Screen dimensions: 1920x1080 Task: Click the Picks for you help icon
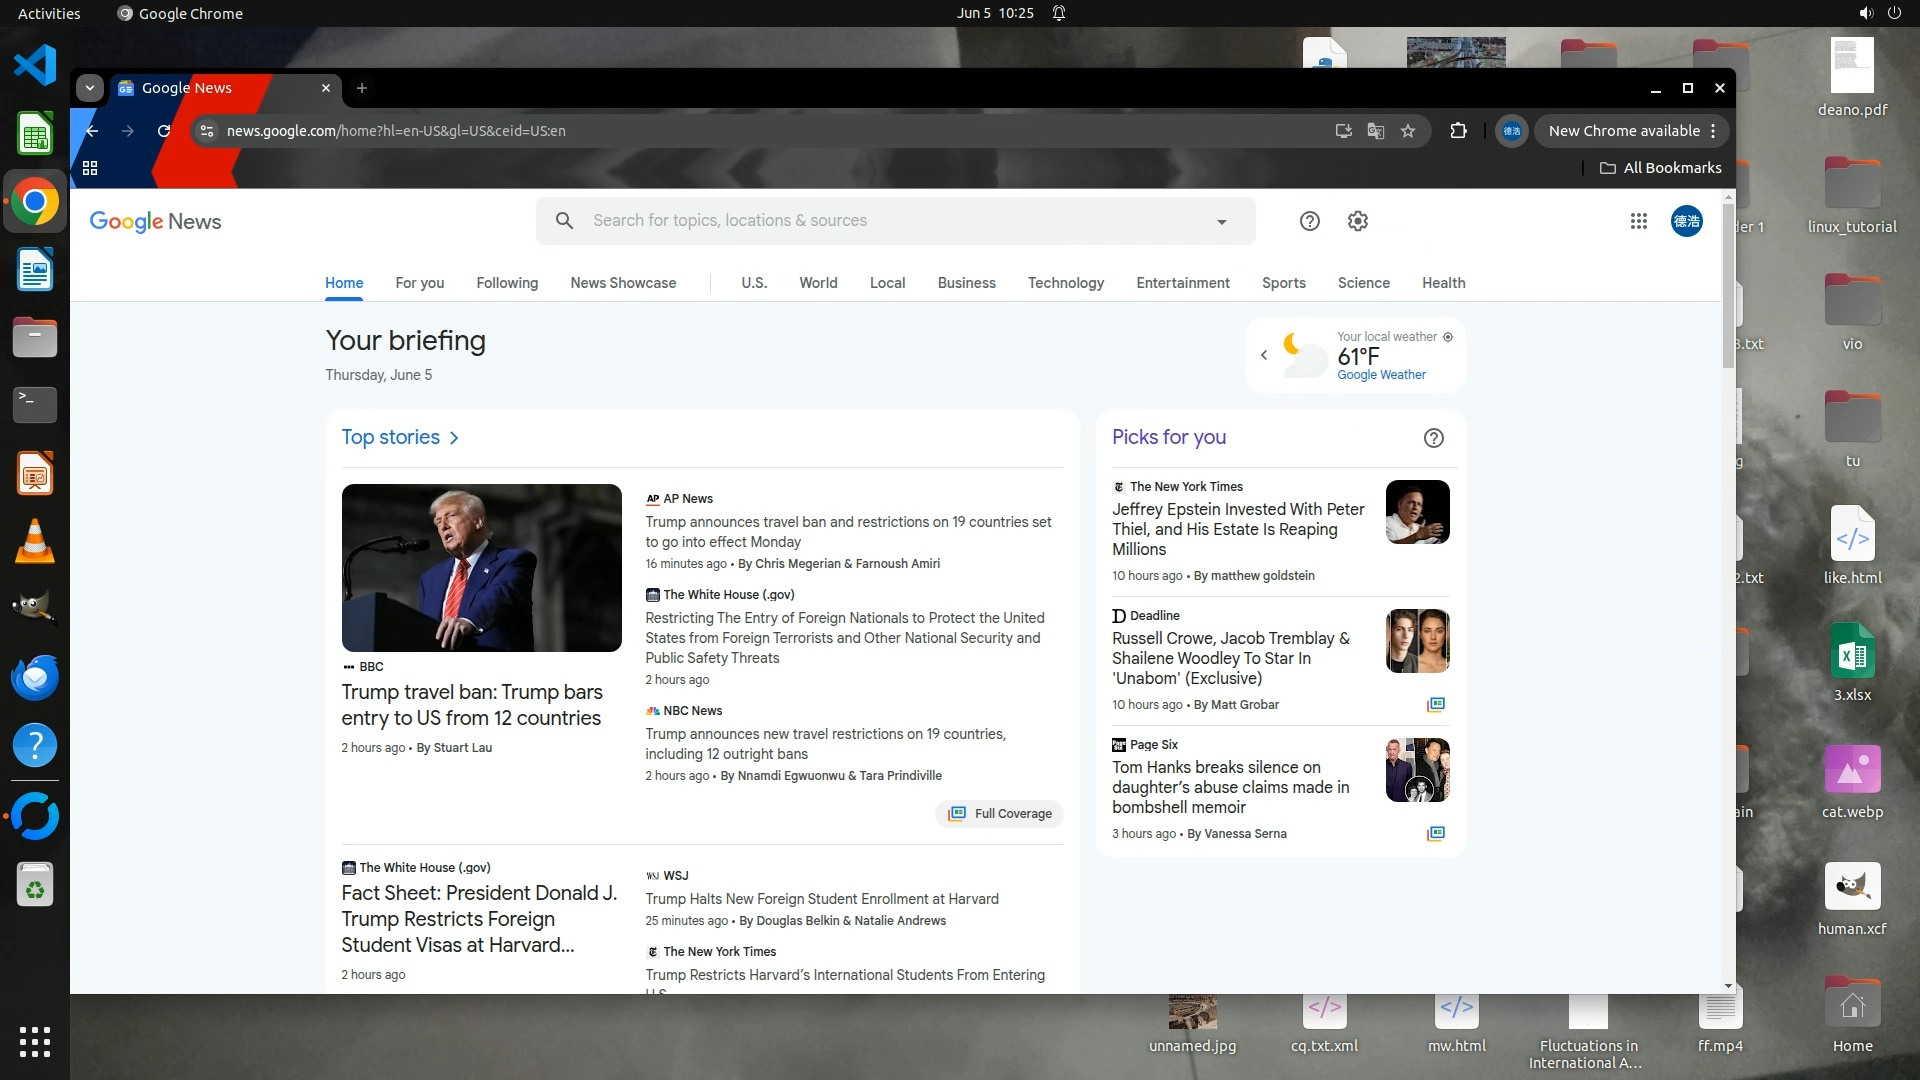point(1433,438)
